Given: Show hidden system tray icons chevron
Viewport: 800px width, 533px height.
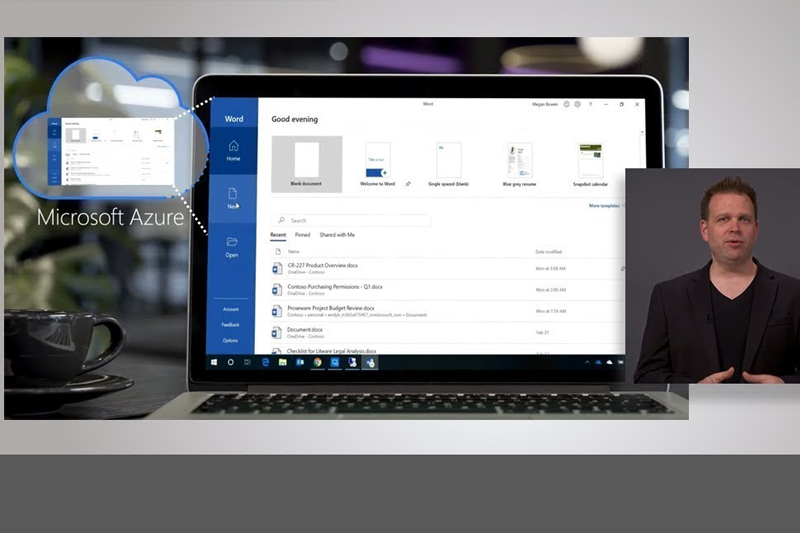Looking at the screenshot, I should pos(587,362).
